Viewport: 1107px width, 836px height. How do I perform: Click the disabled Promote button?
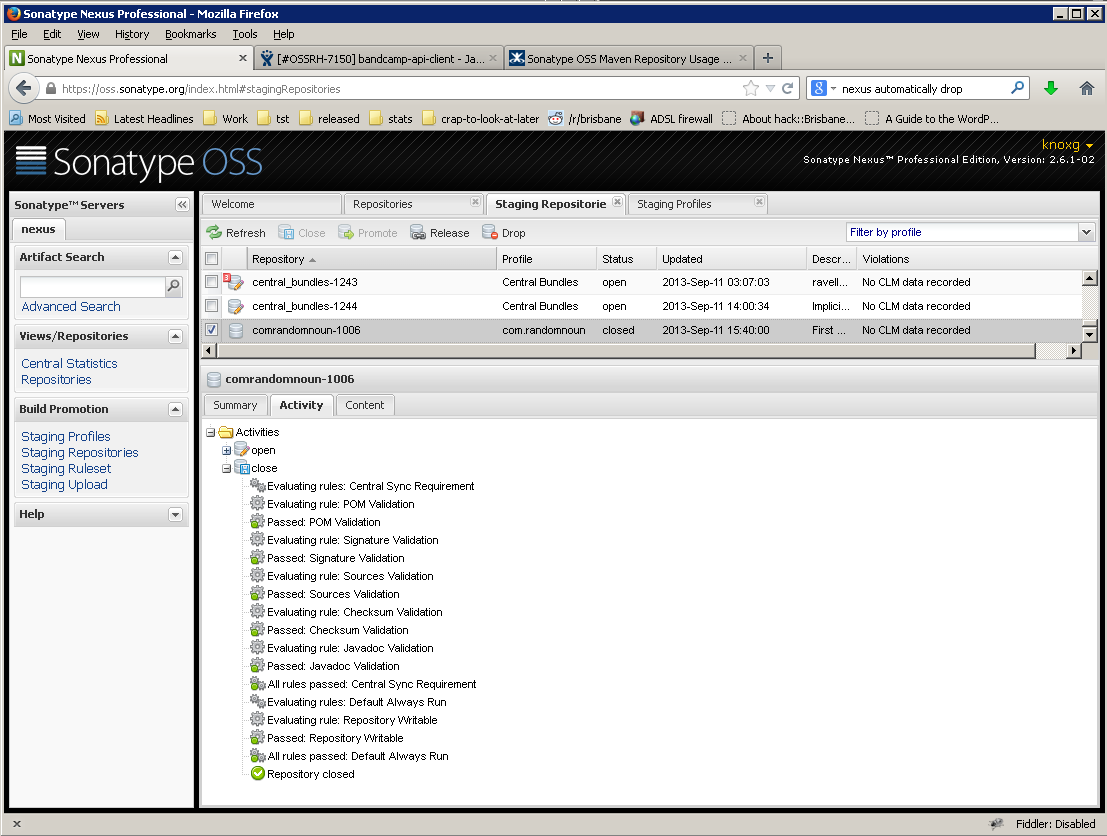point(368,232)
